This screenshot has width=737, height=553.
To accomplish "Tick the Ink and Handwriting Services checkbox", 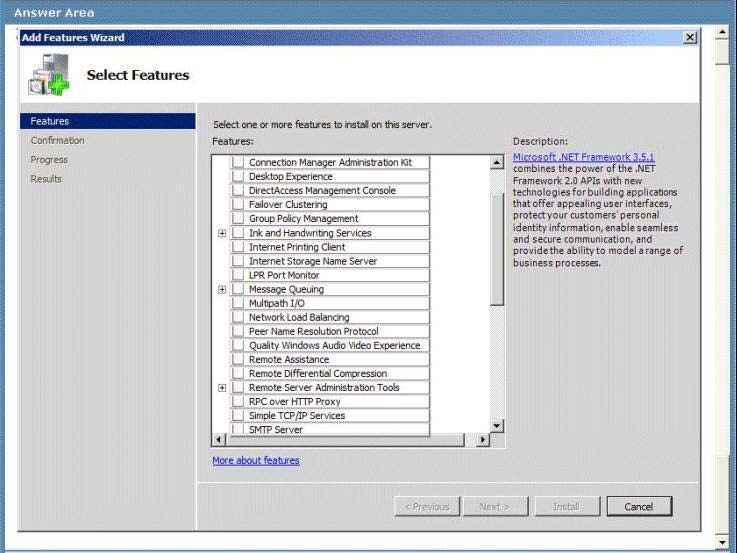I will click(x=238, y=233).
